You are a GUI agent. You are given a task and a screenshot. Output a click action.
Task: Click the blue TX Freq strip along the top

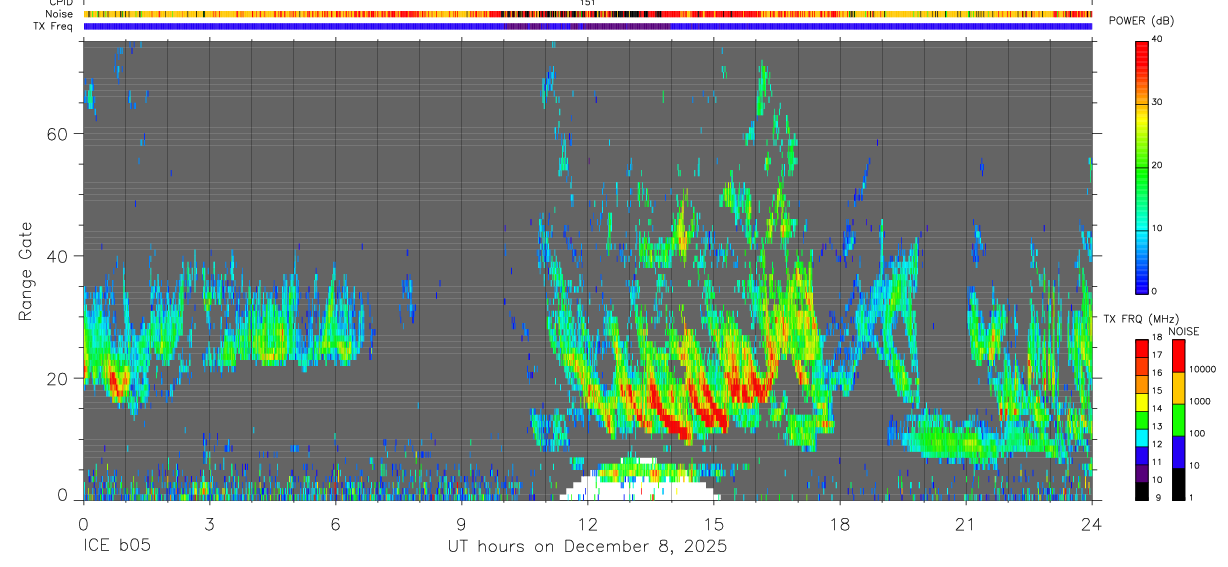click(587, 26)
